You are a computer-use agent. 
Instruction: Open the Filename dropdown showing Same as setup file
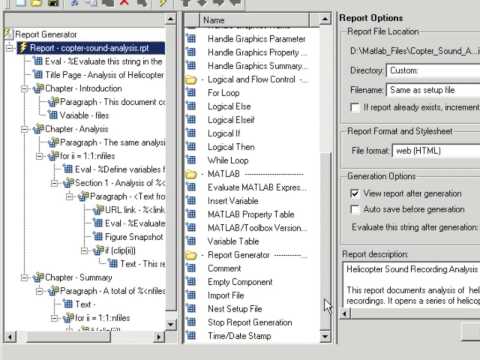[433, 90]
